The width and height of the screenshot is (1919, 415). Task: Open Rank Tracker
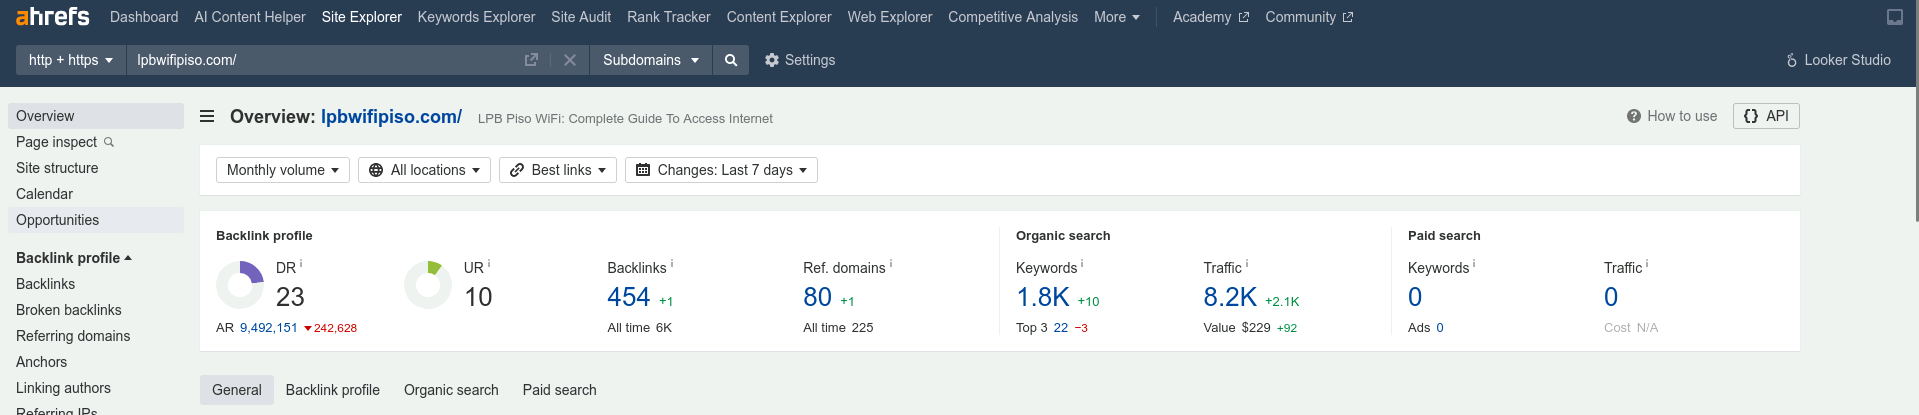click(x=669, y=17)
